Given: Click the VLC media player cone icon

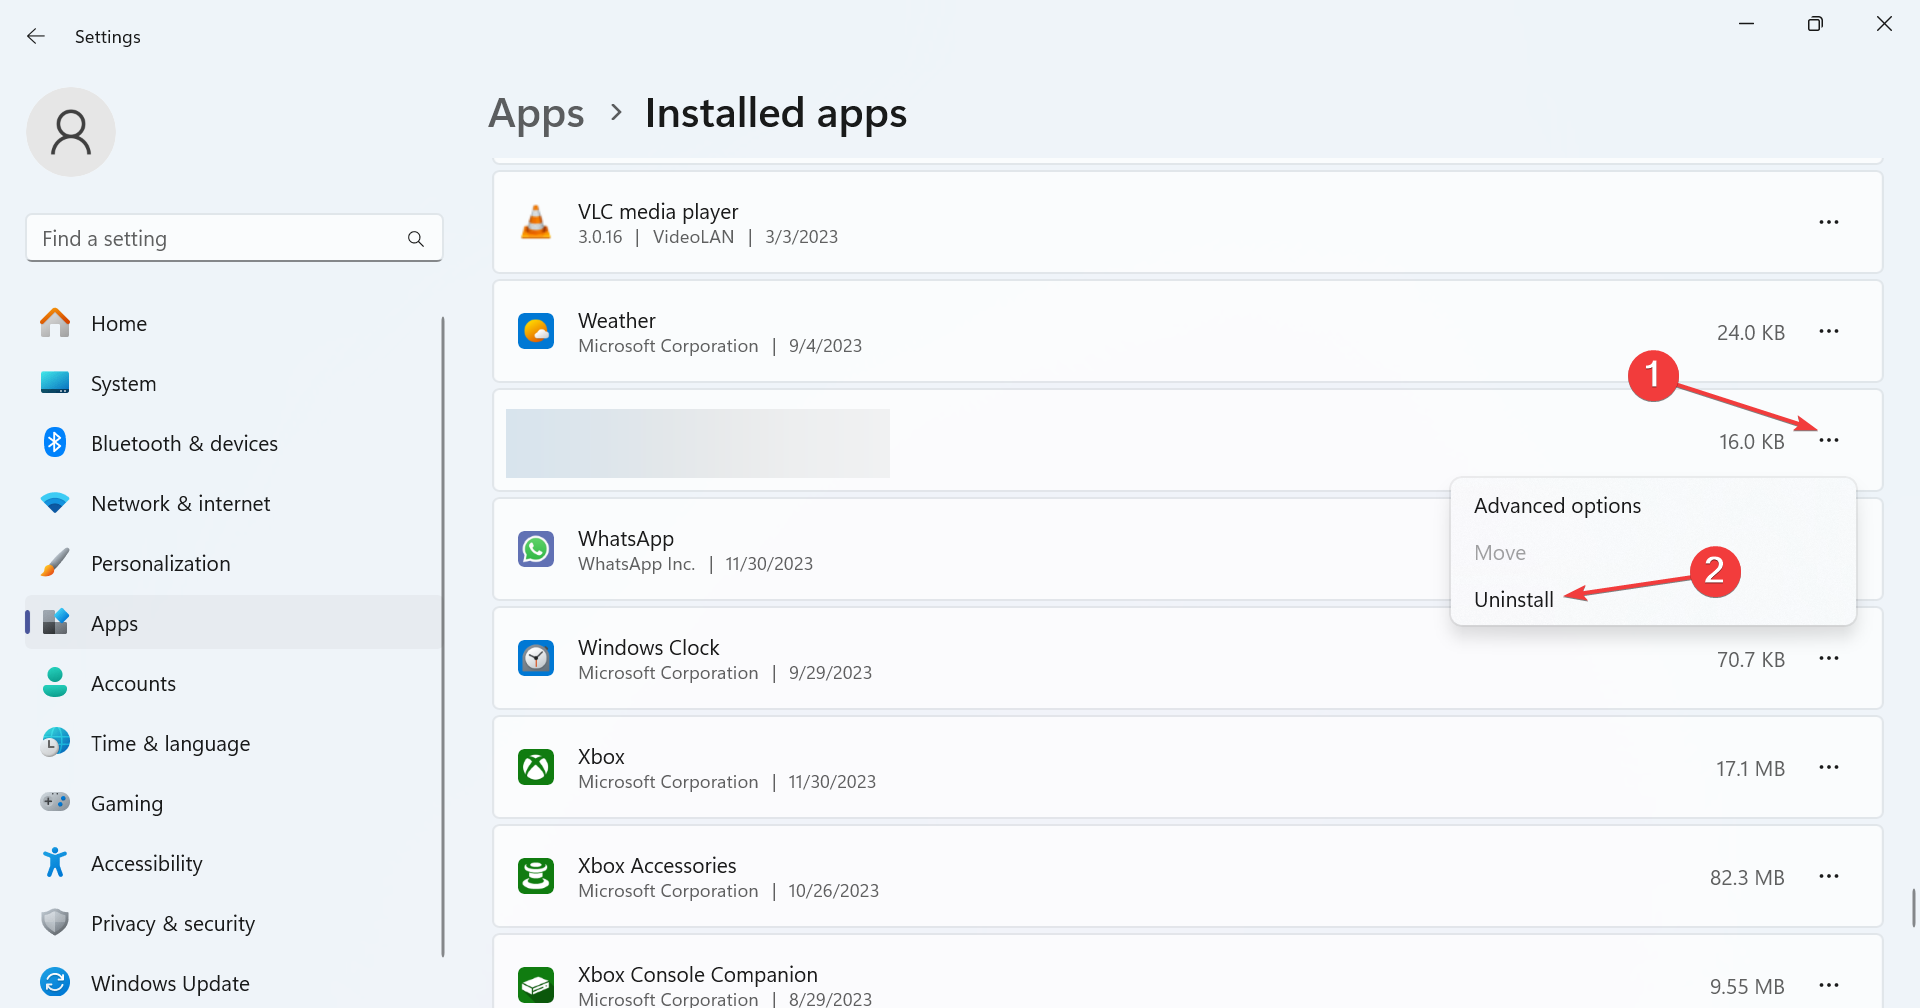Looking at the screenshot, I should click(536, 222).
